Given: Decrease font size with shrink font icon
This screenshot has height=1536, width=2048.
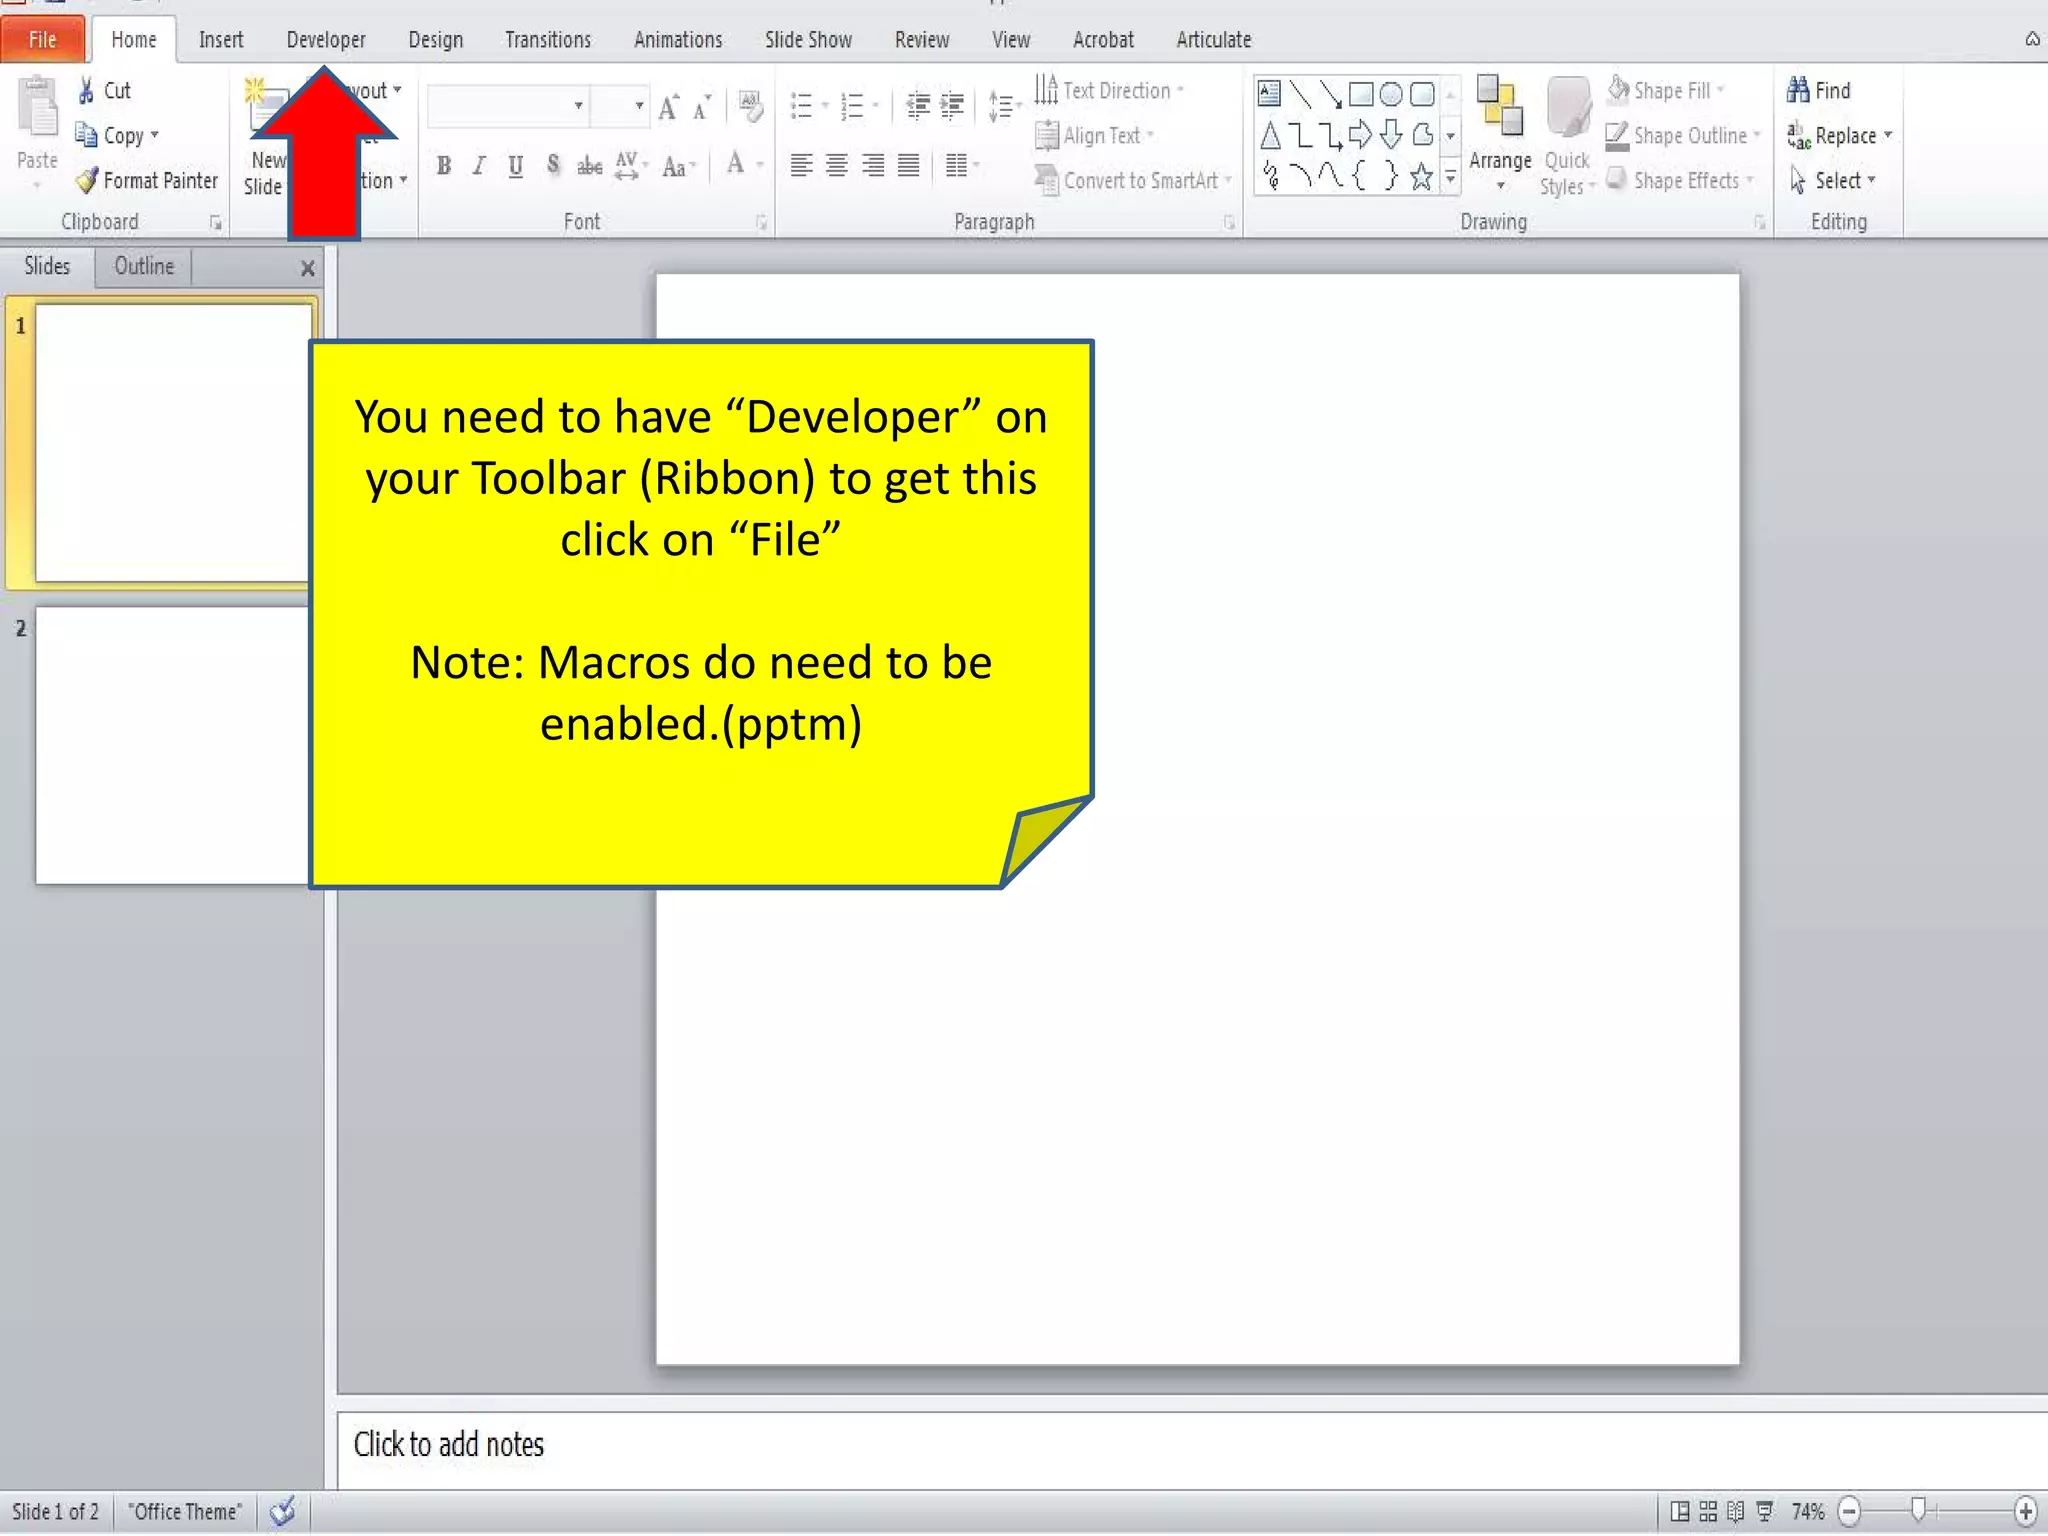Looking at the screenshot, I should (702, 106).
